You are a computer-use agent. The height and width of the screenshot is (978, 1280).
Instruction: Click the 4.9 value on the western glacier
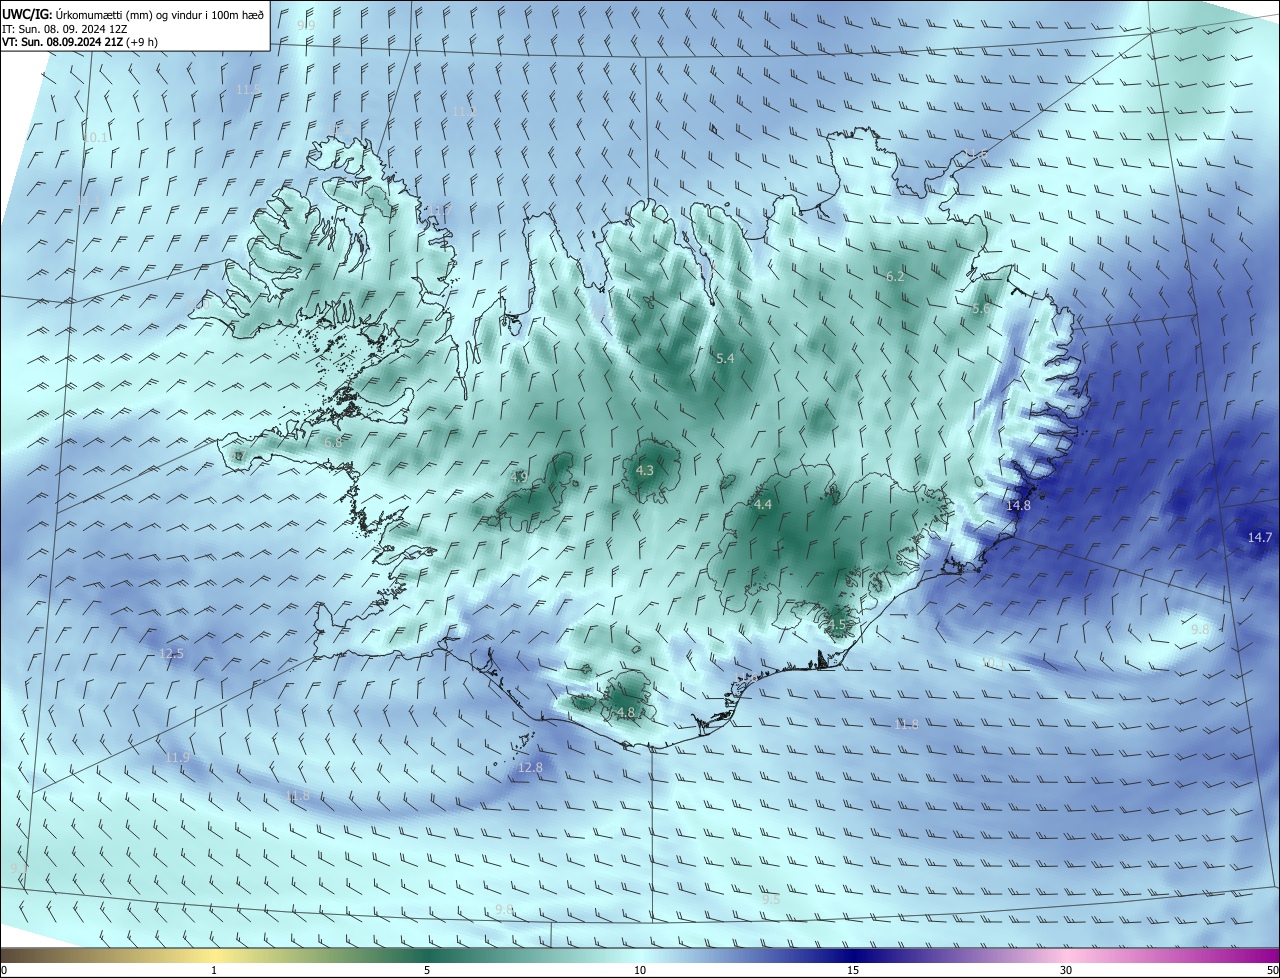[519, 478]
